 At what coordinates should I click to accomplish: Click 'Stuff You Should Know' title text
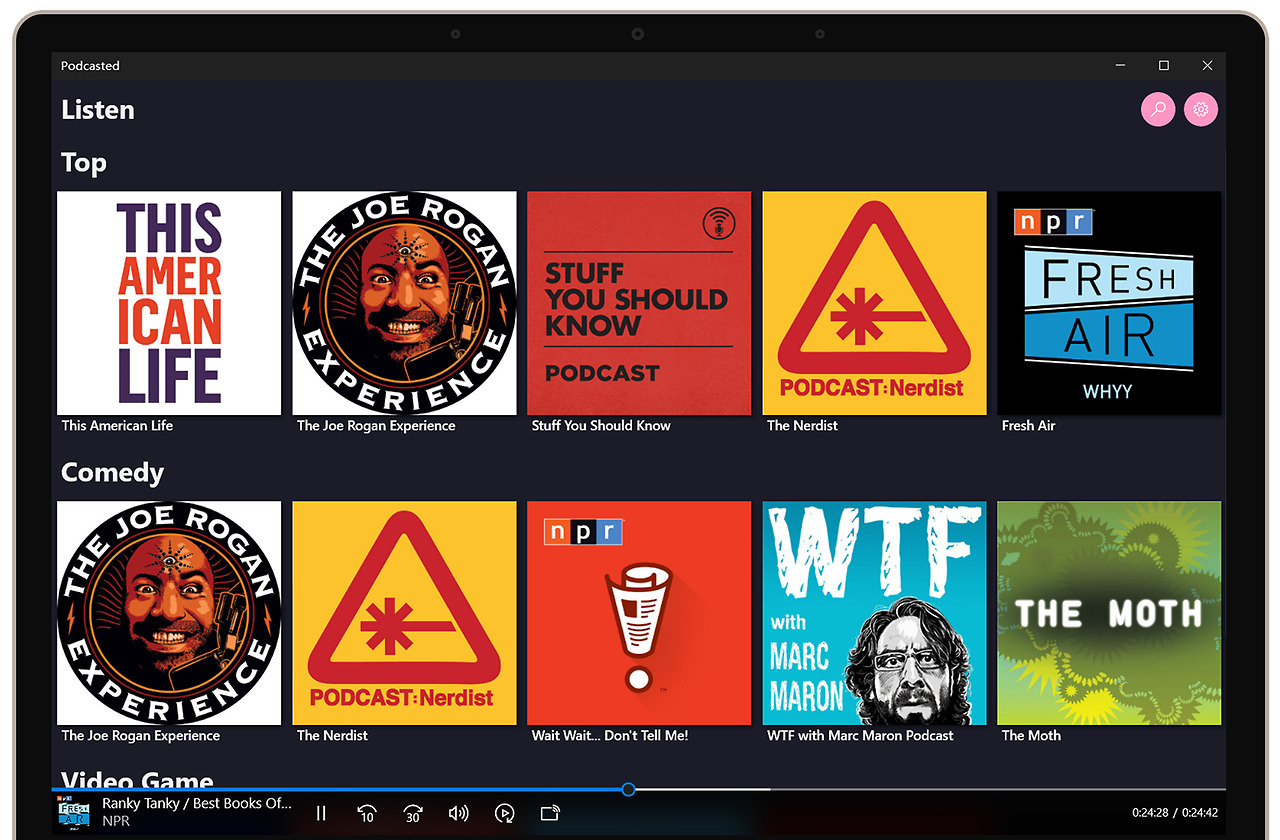click(601, 425)
